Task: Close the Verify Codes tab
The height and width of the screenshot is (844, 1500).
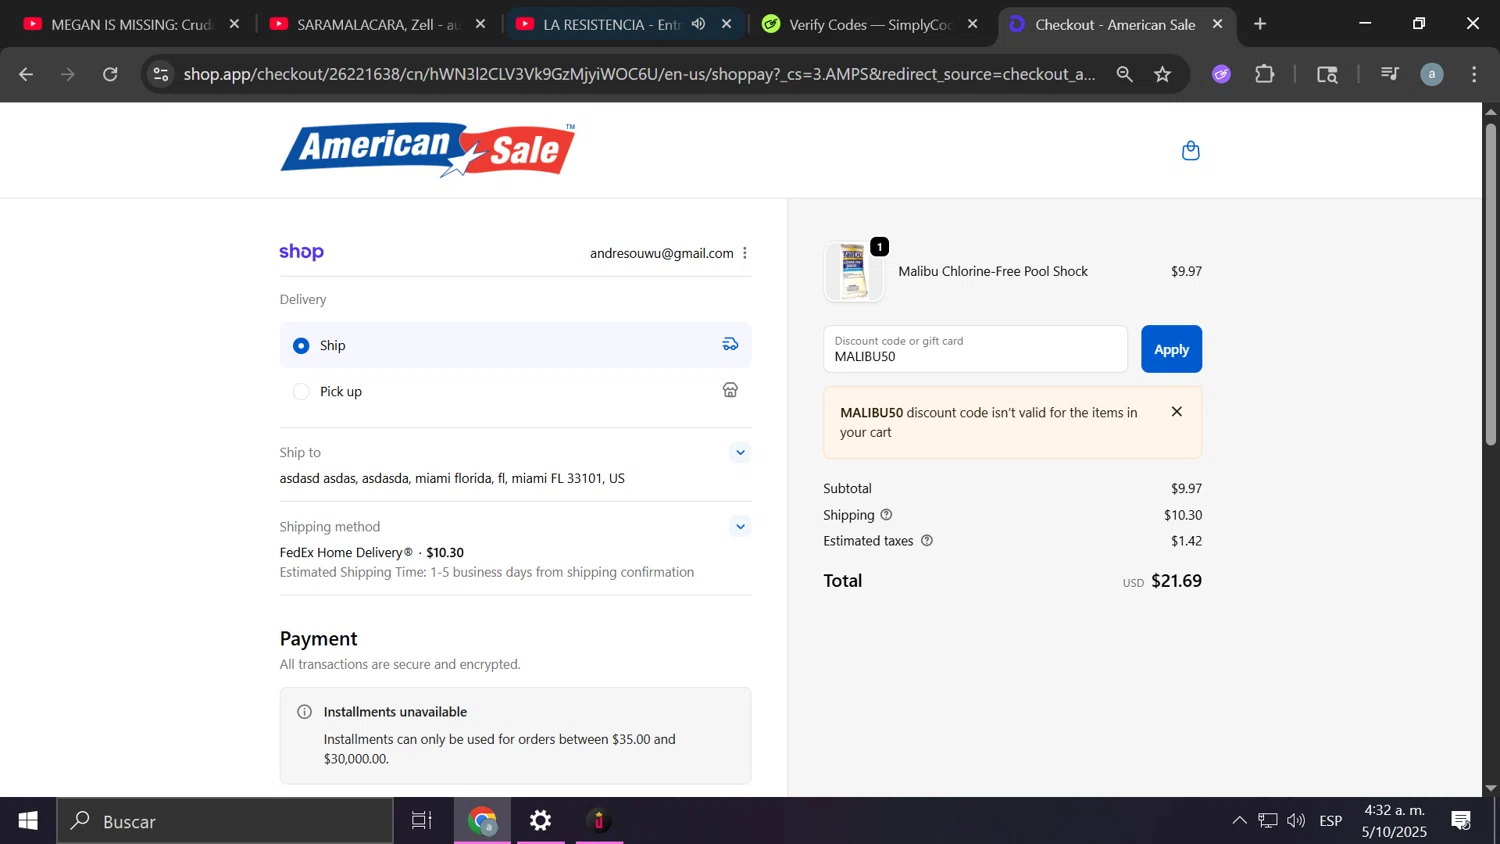Action: (x=973, y=24)
